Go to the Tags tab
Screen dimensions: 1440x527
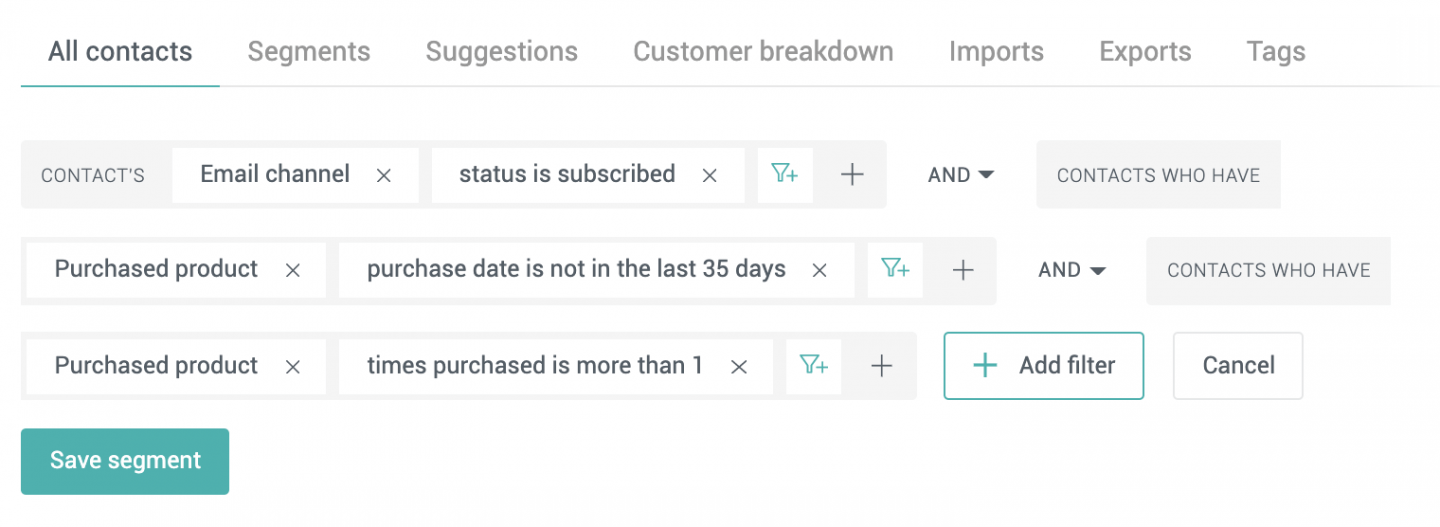[x=1276, y=52]
